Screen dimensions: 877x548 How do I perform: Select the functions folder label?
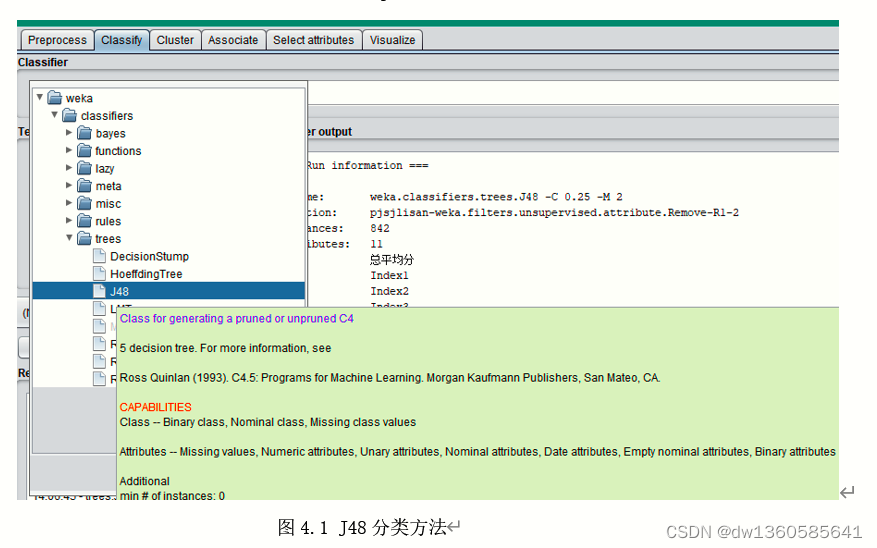click(x=118, y=151)
